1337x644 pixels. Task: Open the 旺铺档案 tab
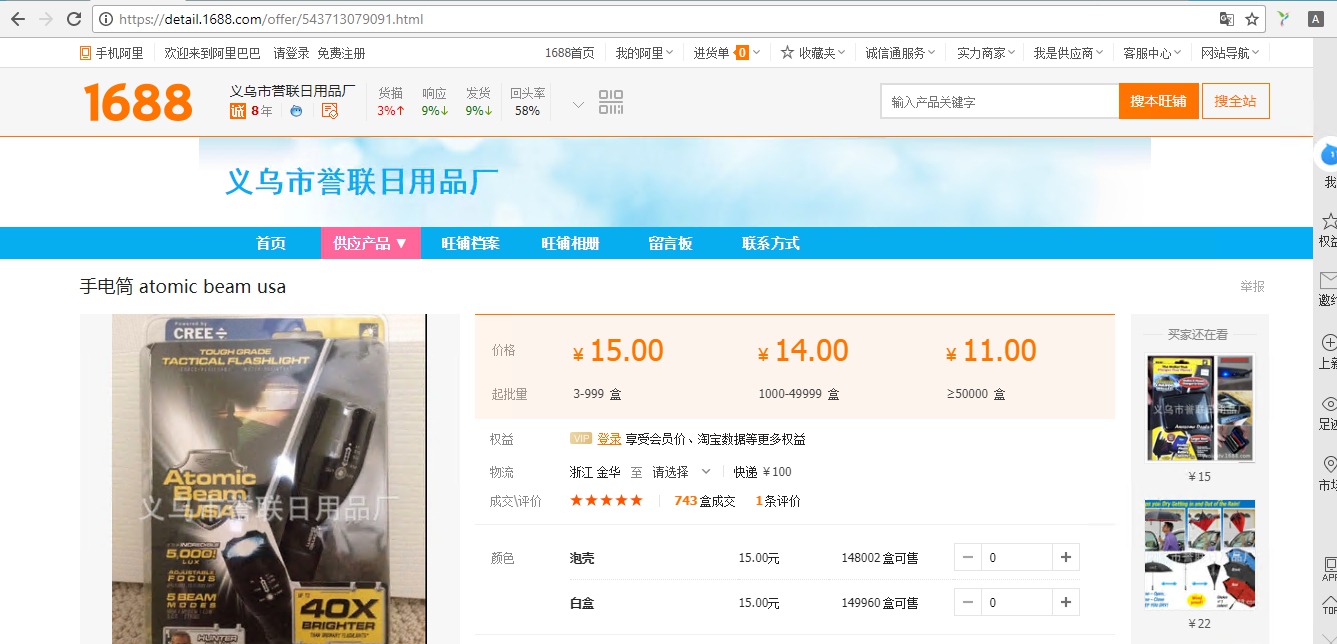pyautogui.click(x=470, y=243)
